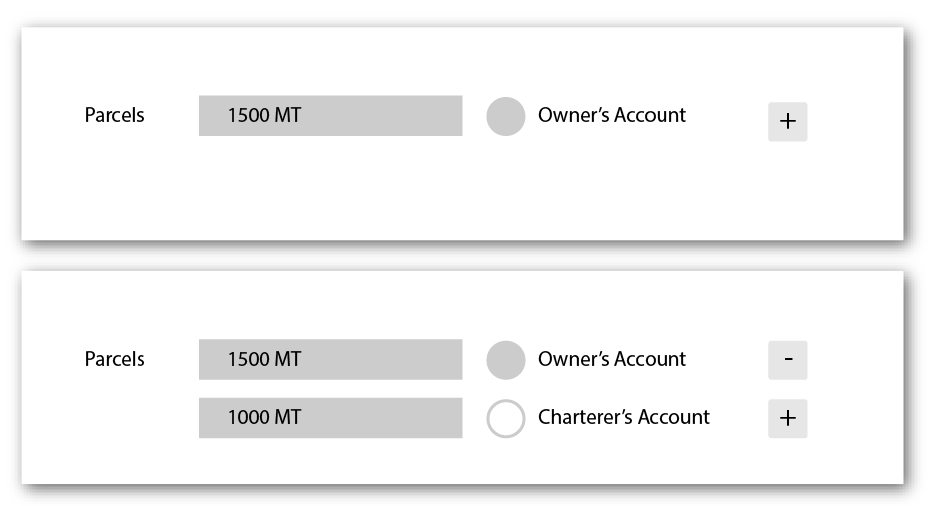Viewport: 928px width, 506px height.
Task: Click the plus button beside Charterer's Account
Action: coord(787,418)
